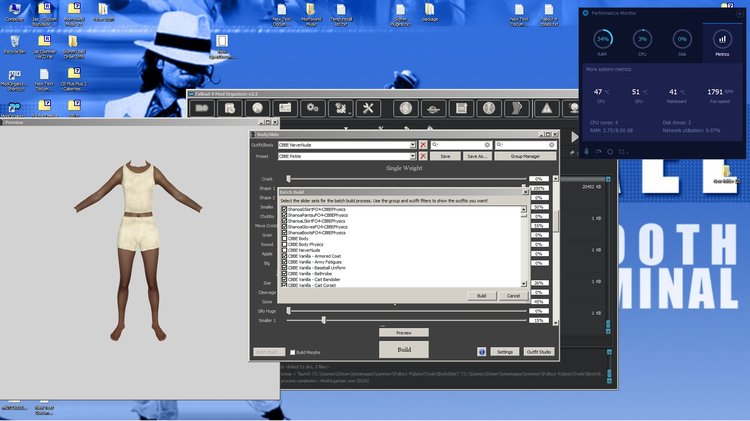Open the ModOrganizer Shortcut desktop icon
The image size is (750, 421).
(14, 80)
